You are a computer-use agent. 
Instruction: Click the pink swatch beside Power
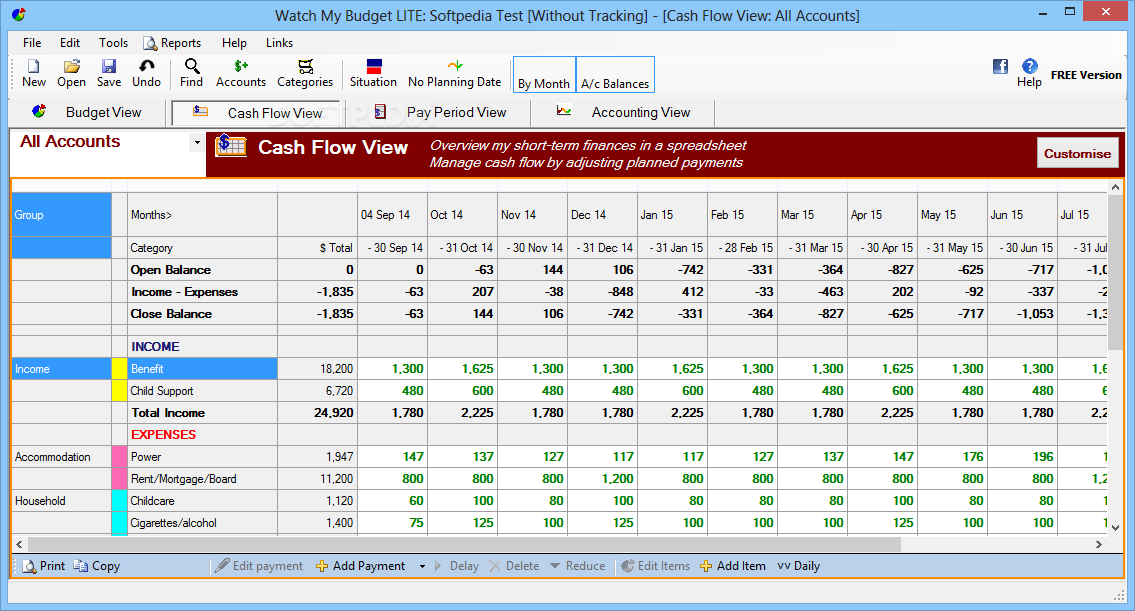119,457
